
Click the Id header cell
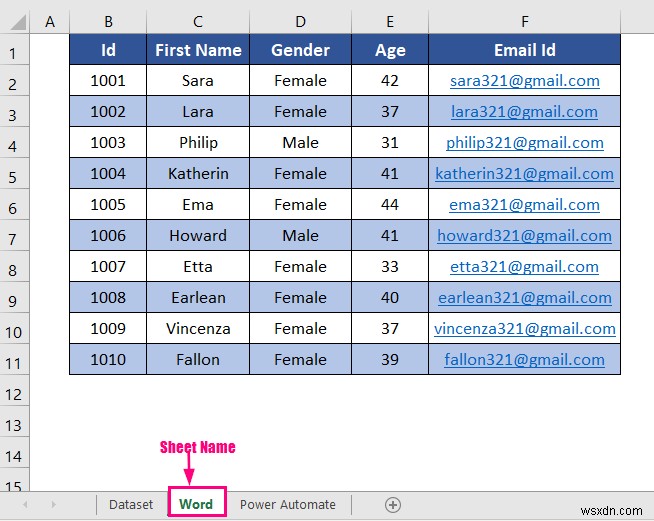[x=108, y=50]
